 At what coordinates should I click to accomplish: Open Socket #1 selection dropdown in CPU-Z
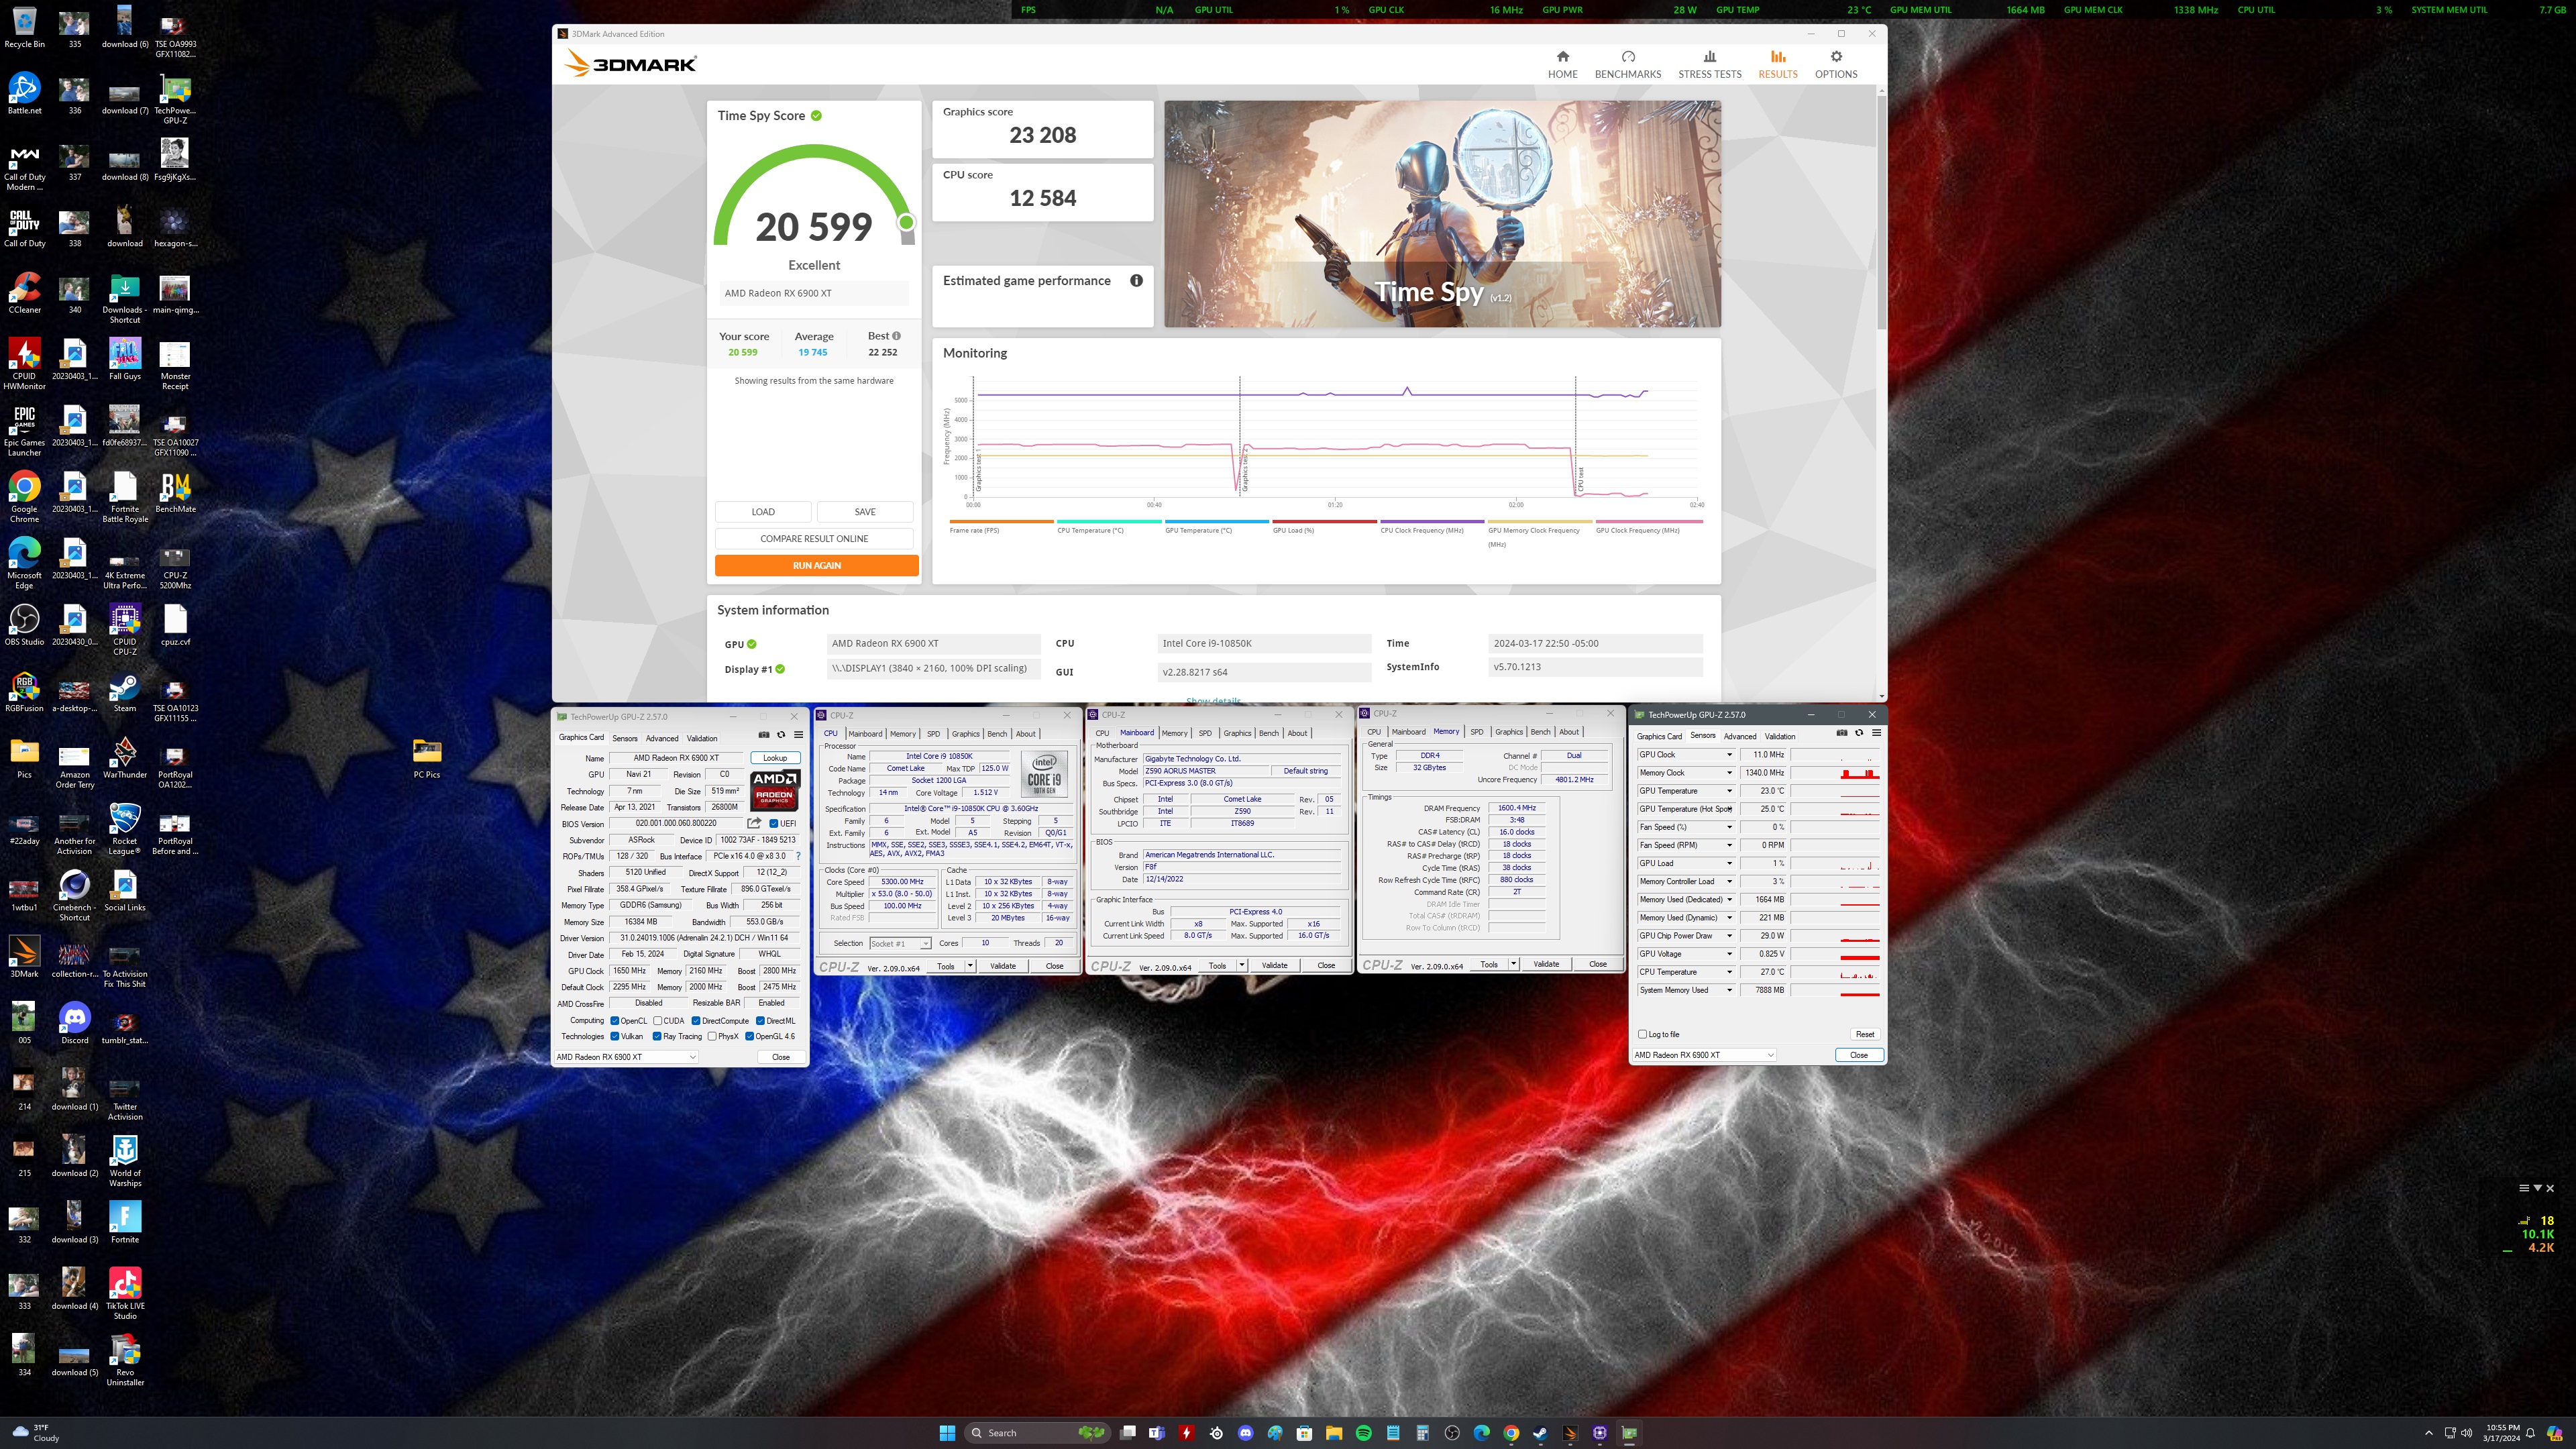click(x=900, y=943)
